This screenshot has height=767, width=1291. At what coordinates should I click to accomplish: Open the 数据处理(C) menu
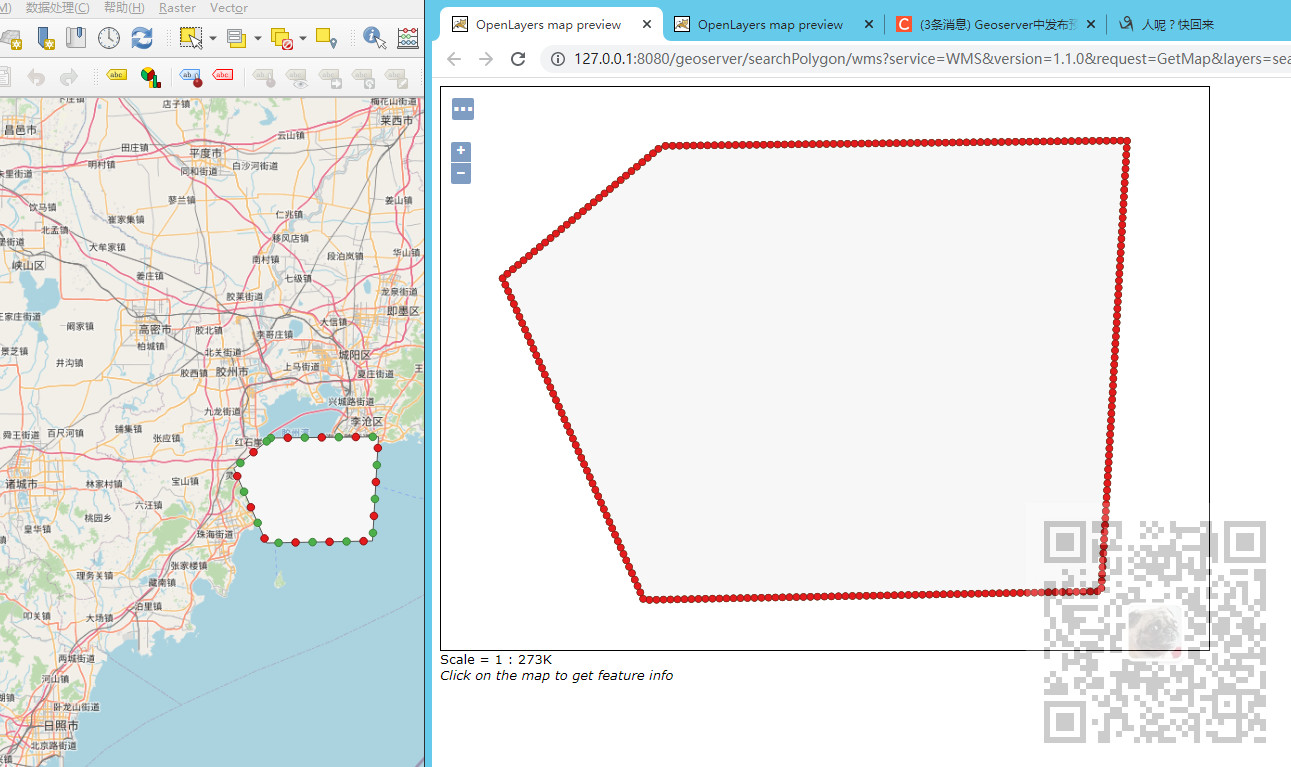pyautogui.click(x=57, y=8)
